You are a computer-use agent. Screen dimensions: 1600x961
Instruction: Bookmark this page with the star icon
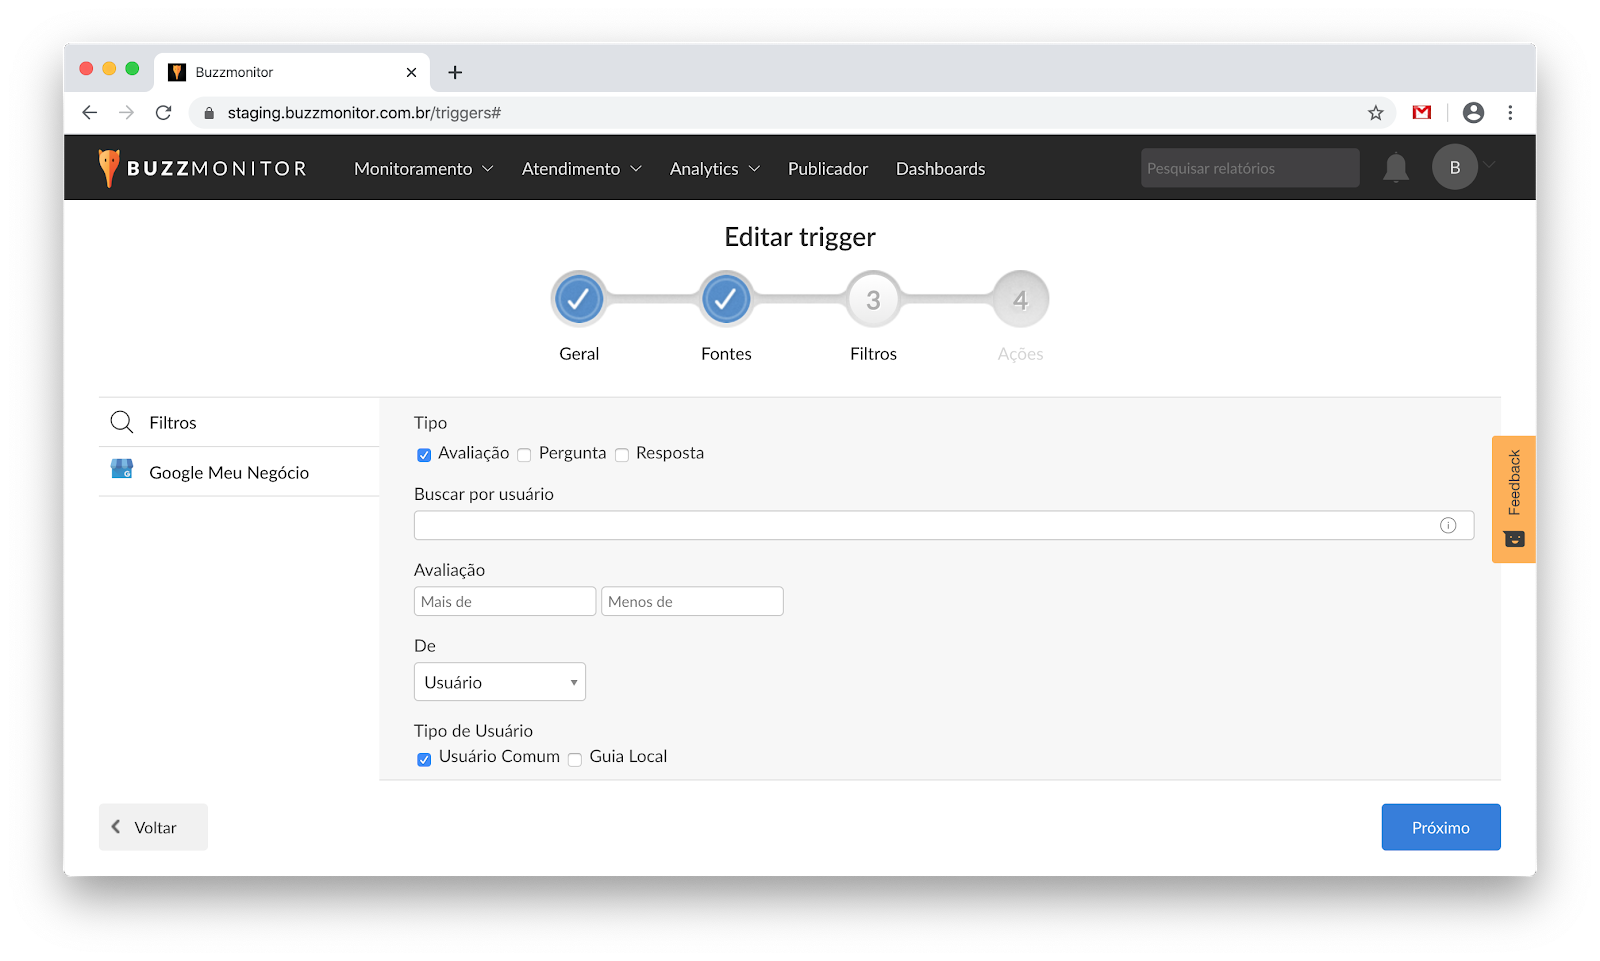(x=1375, y=113)
